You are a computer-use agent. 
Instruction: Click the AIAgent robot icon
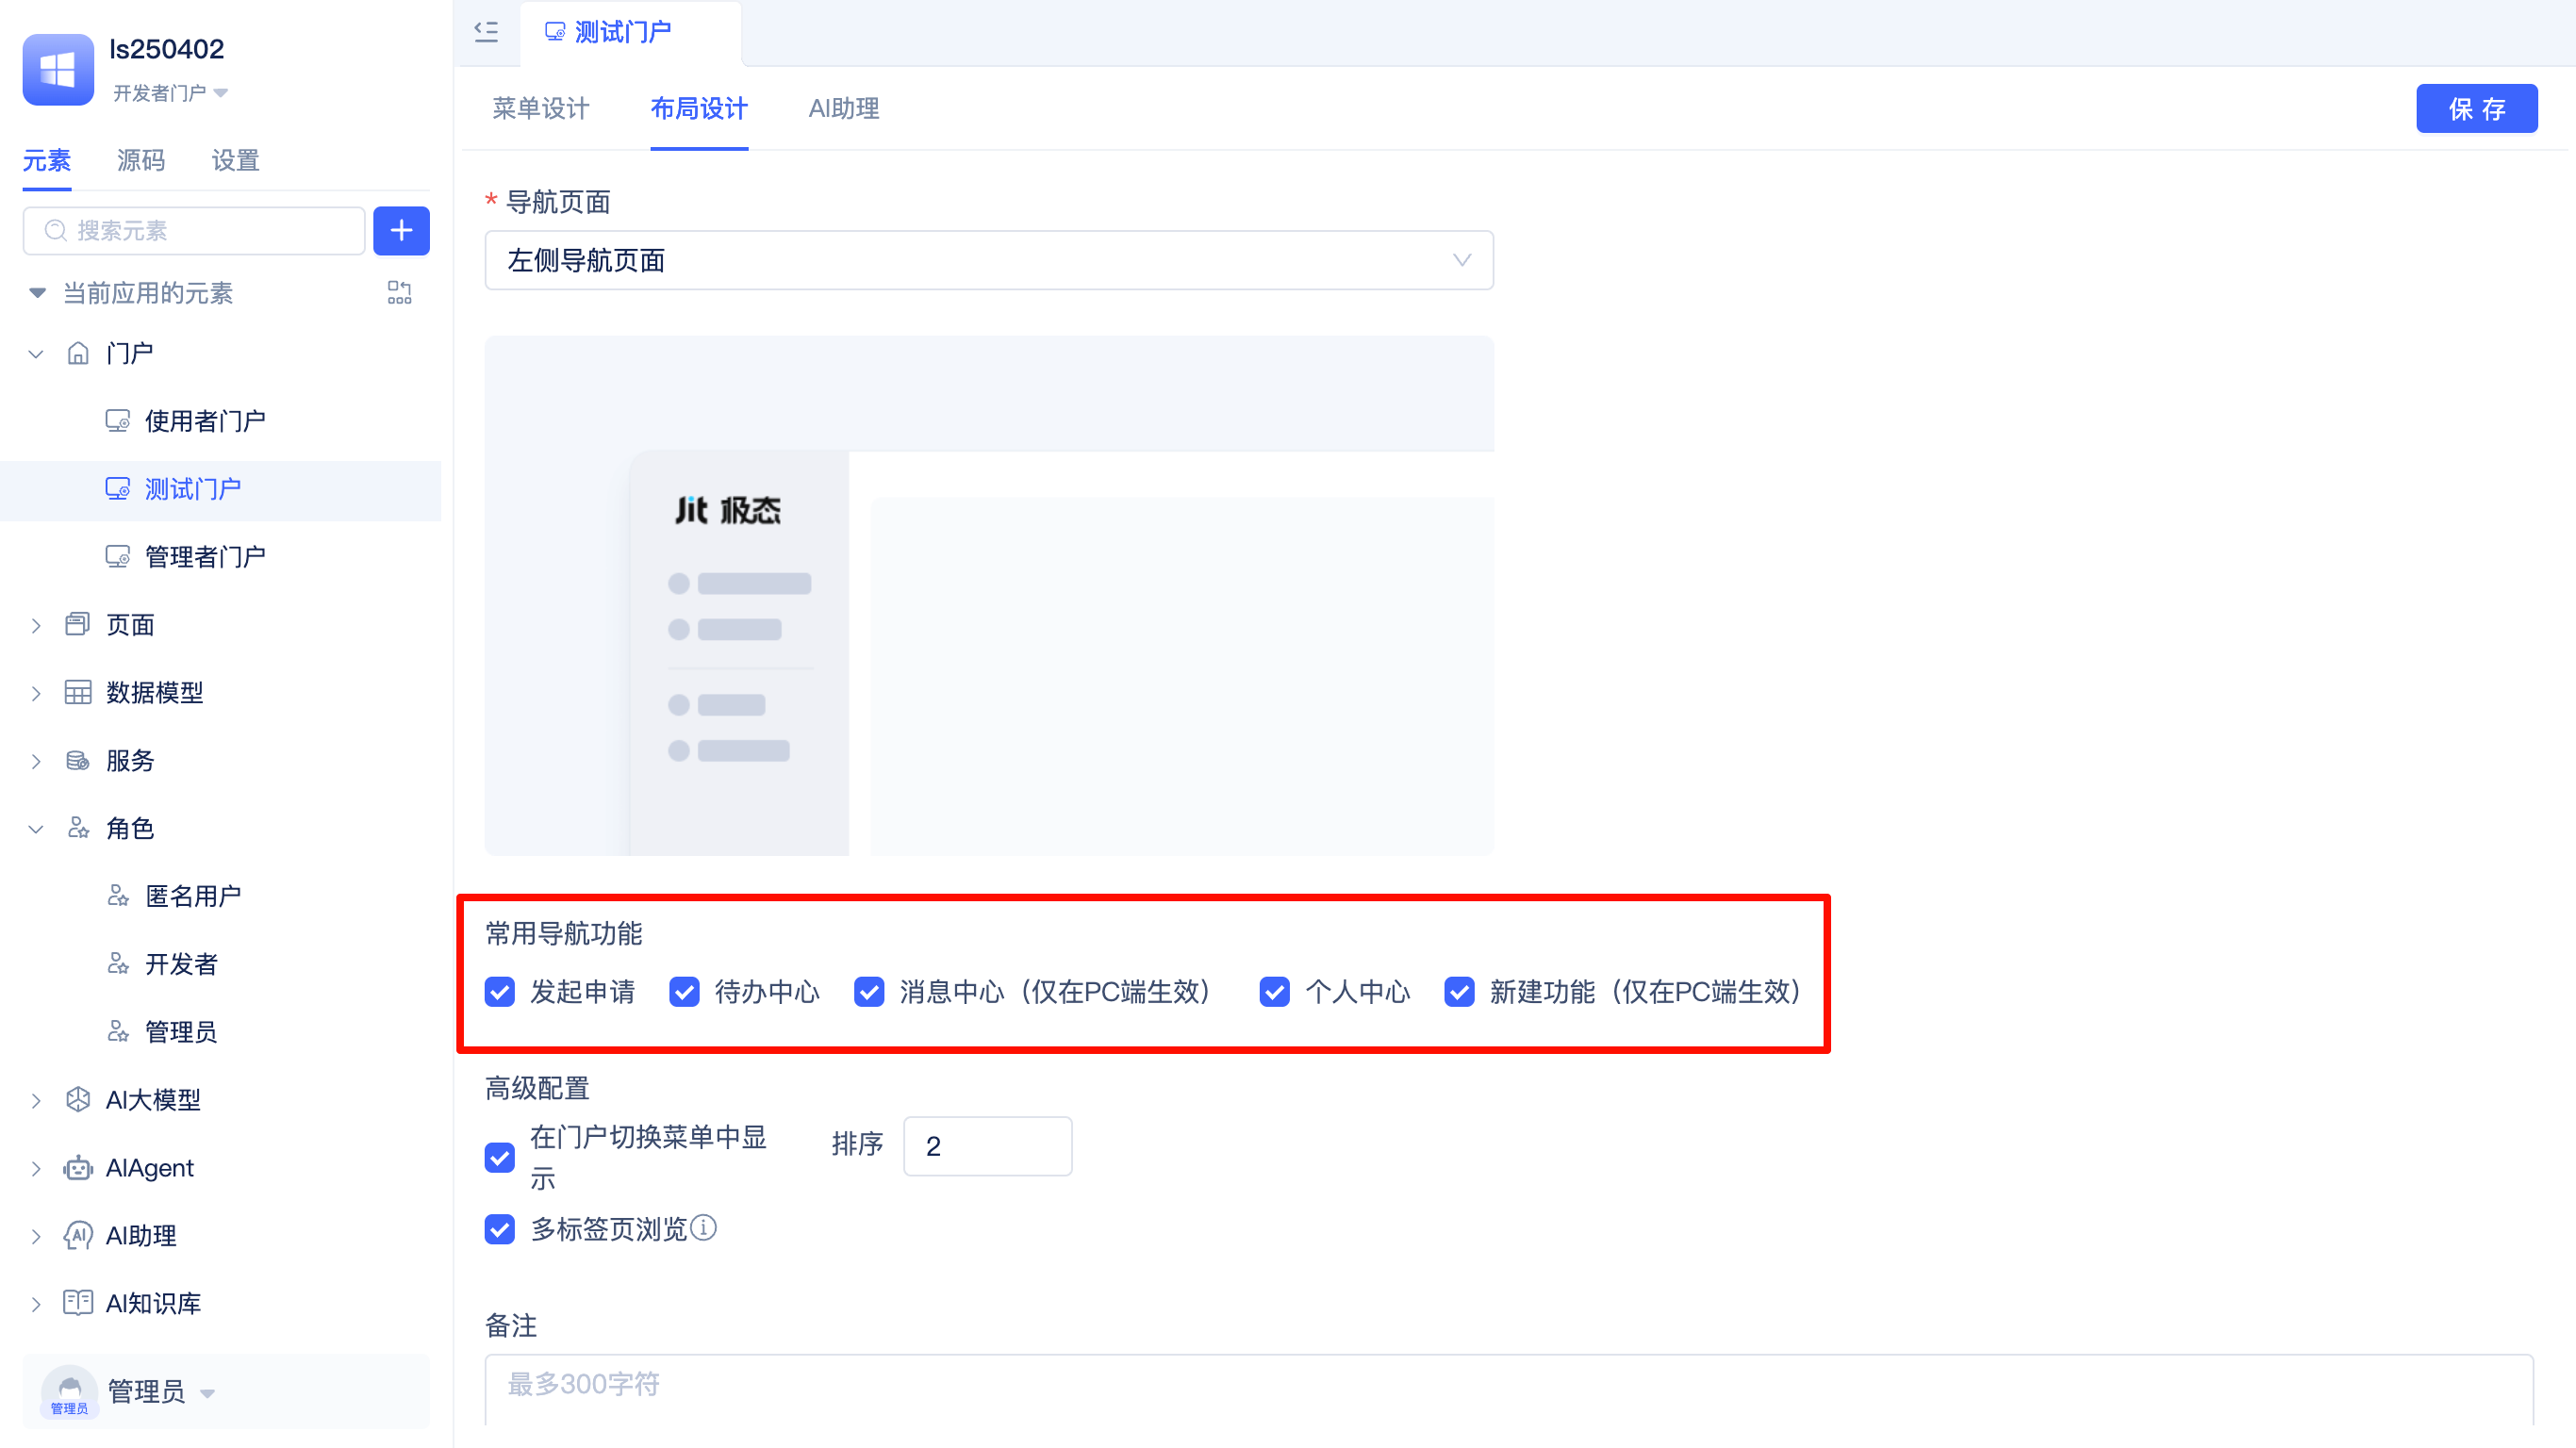pos(78,1168)
